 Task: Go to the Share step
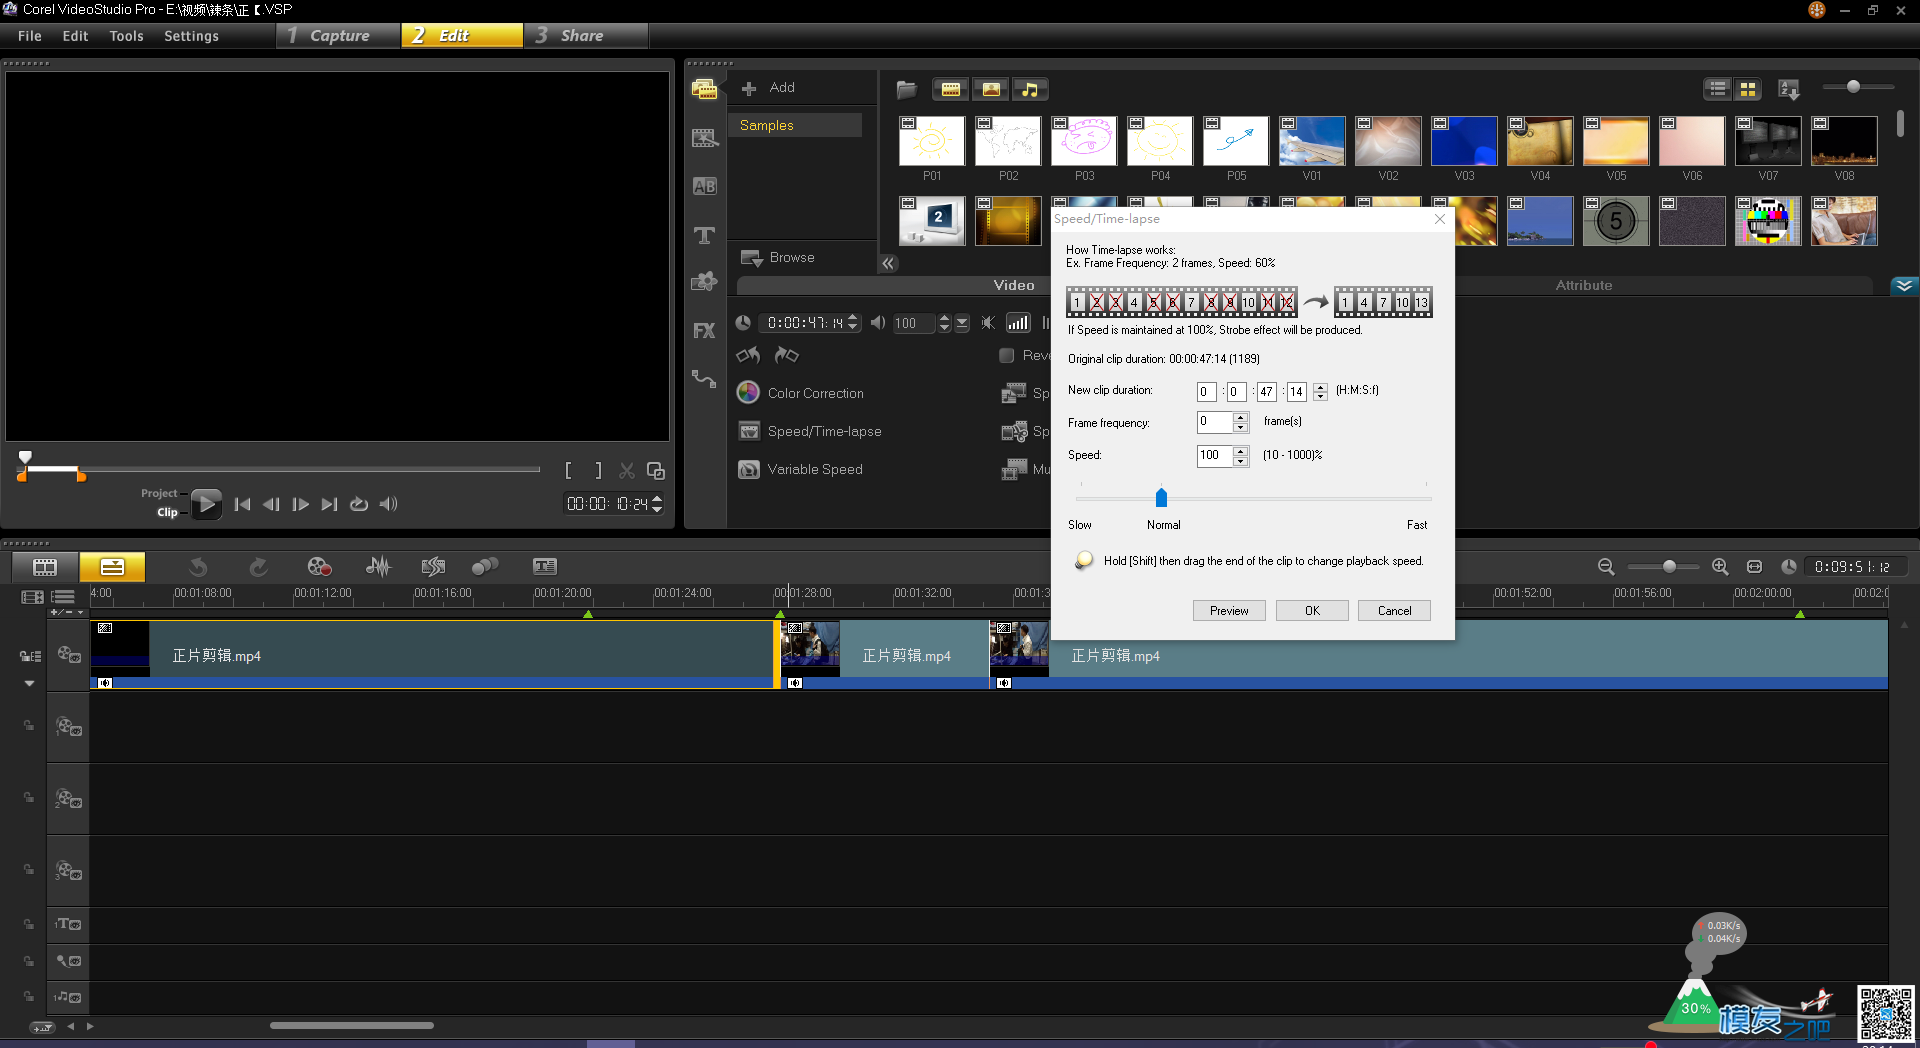585,36
